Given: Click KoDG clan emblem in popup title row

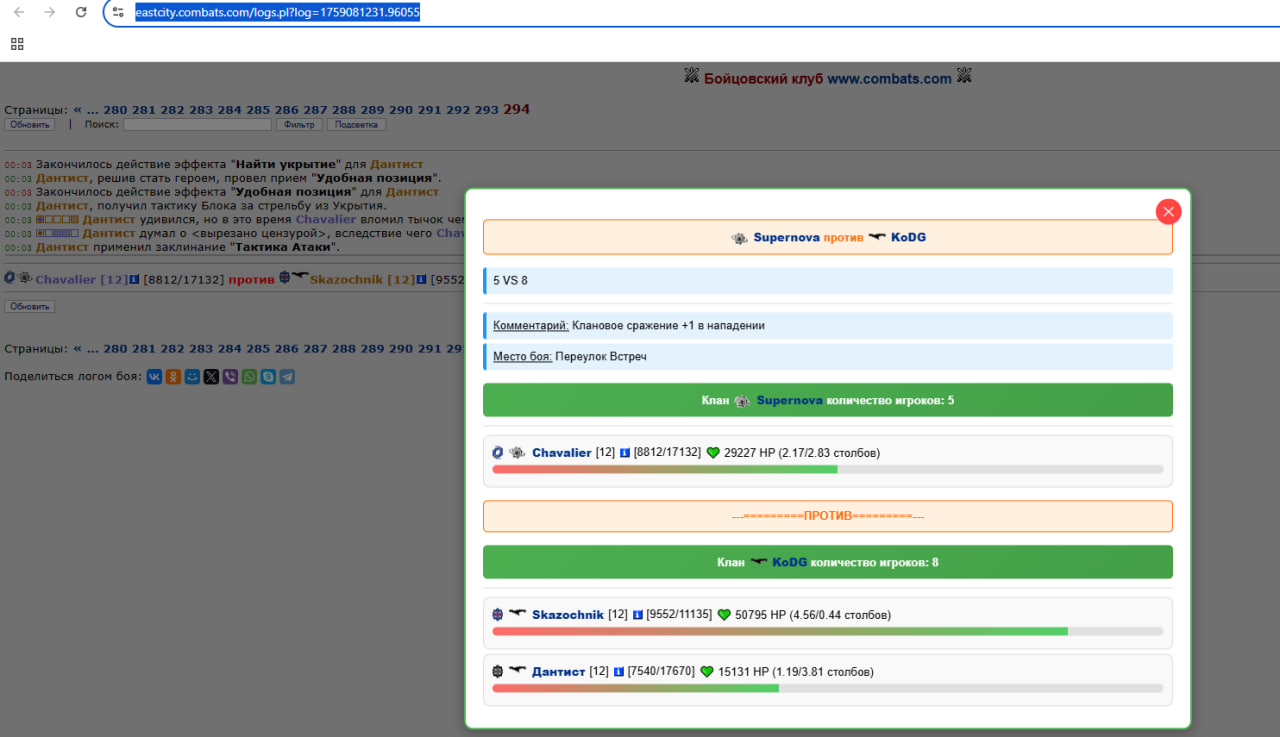Looking at the screenshot, I should click(877, 238).
